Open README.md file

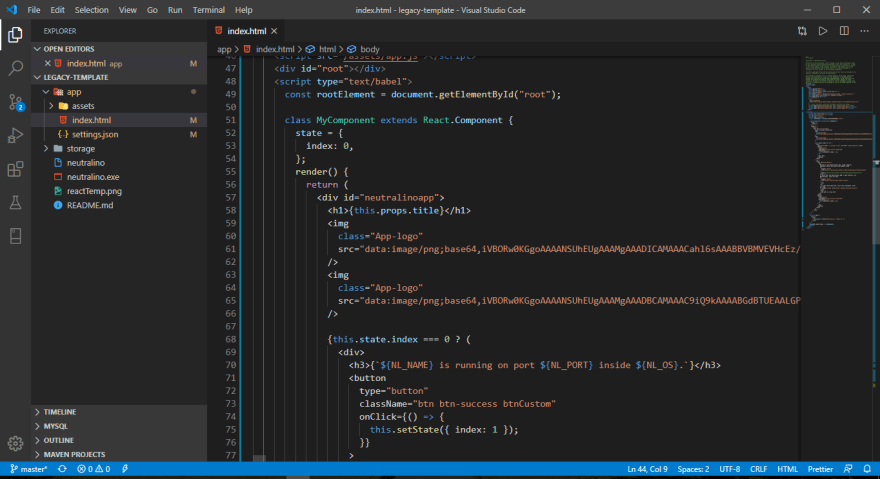(119, 205)
